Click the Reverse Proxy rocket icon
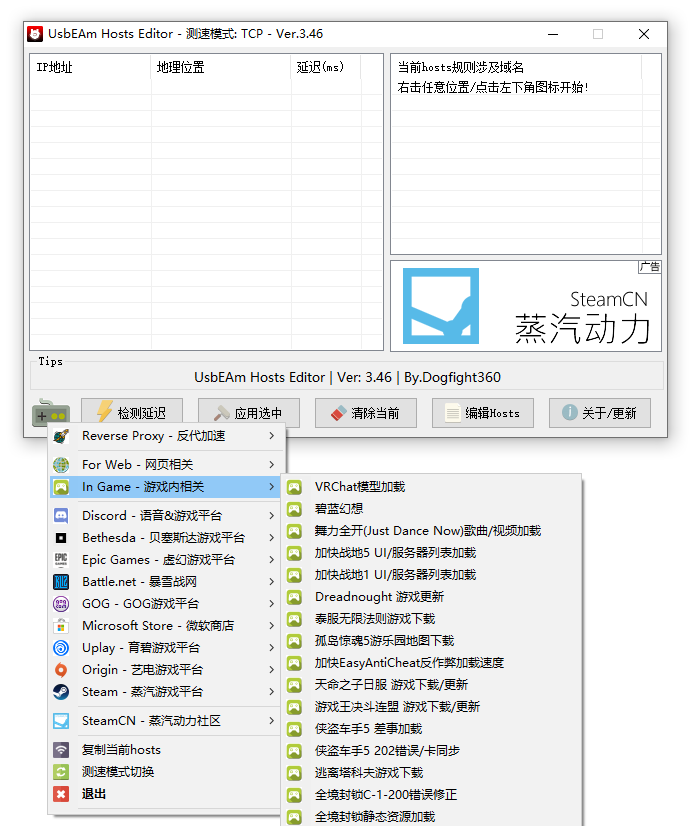695x826 pixels. tap(61, 436)
